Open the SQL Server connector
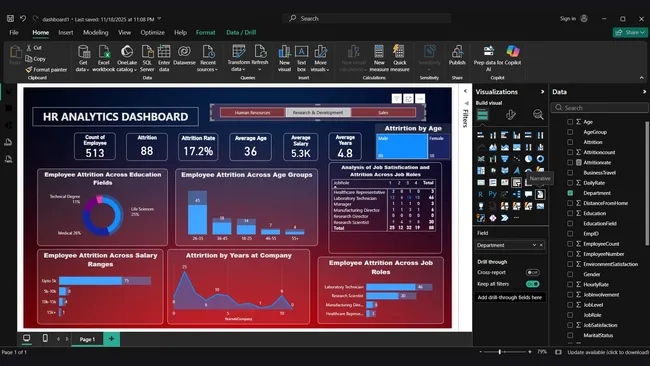This screenshot has height=366, width=650. [x=147, y=58]
